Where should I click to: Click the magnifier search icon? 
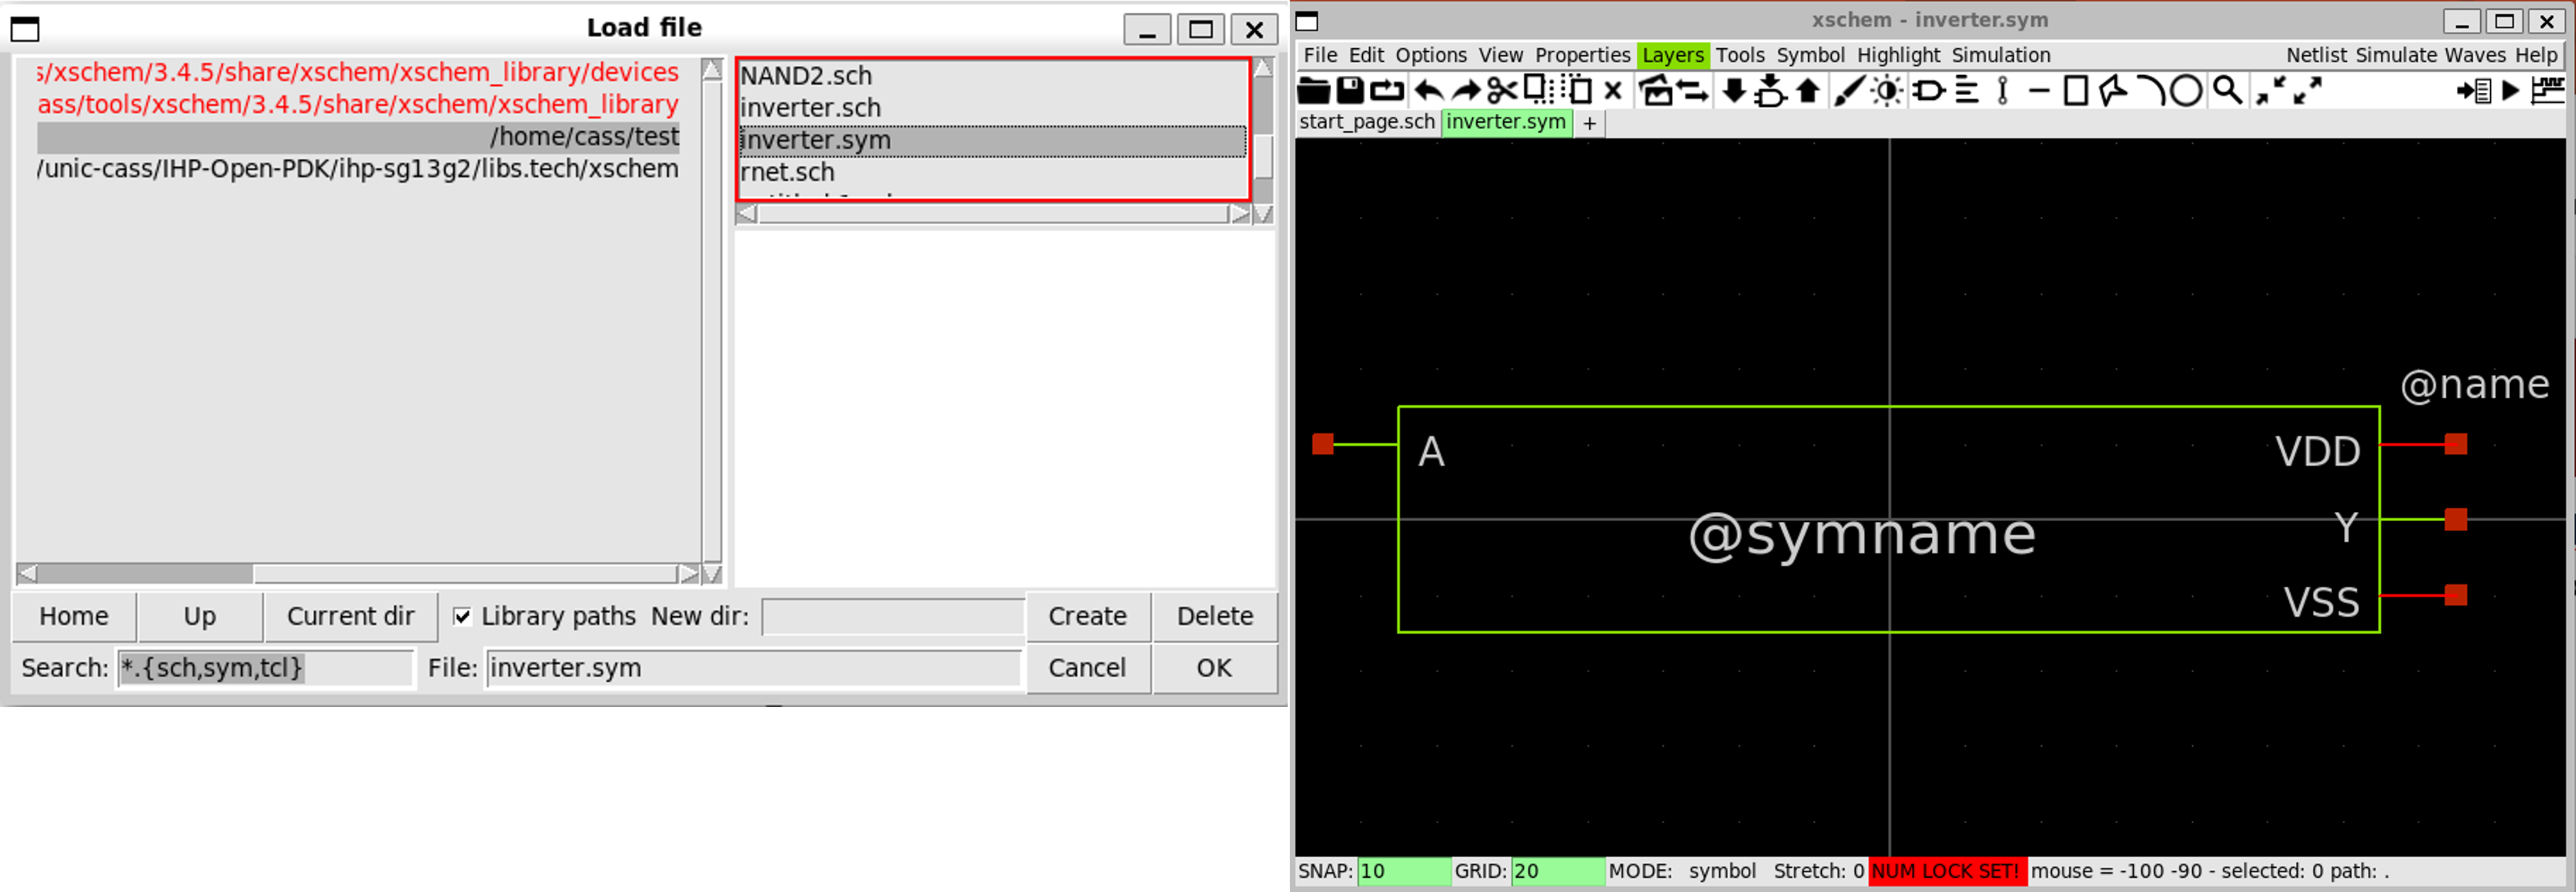click(x=2226, y=91)
